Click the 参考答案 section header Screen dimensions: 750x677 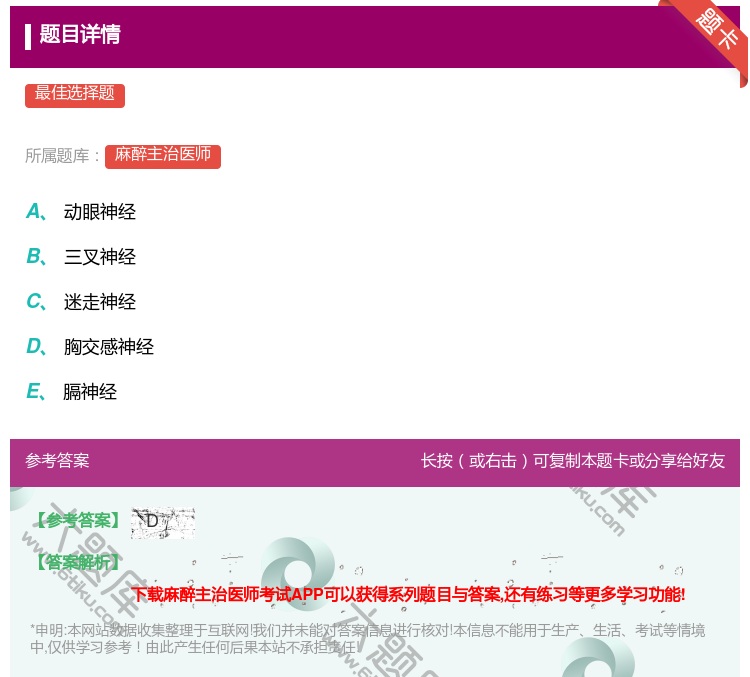(57, 461)
